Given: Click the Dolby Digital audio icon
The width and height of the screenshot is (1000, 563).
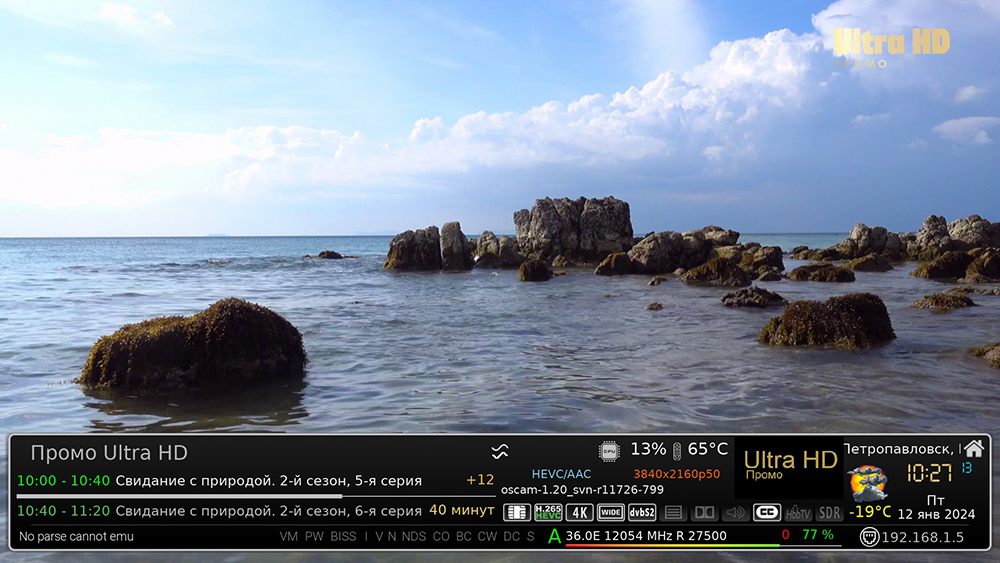Looking at the screenshot, I should [704, 513].
